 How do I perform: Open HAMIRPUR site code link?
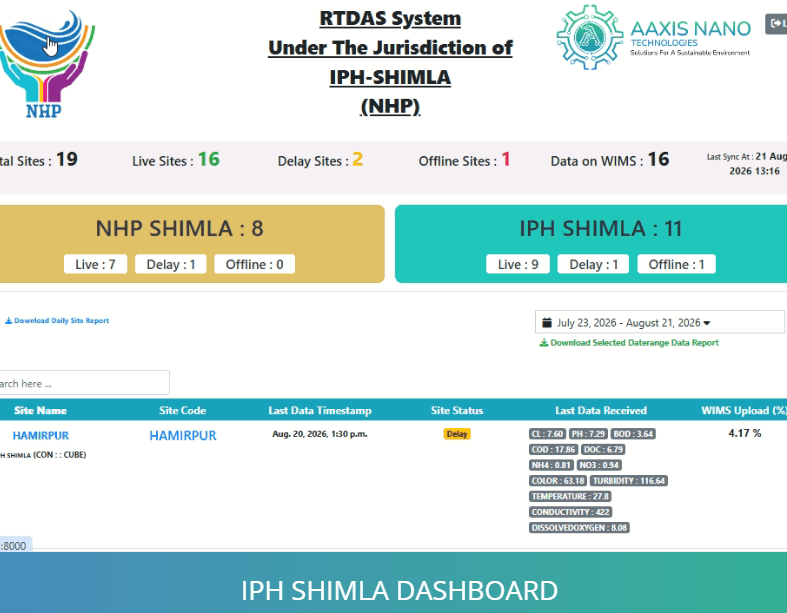(183, 435)
